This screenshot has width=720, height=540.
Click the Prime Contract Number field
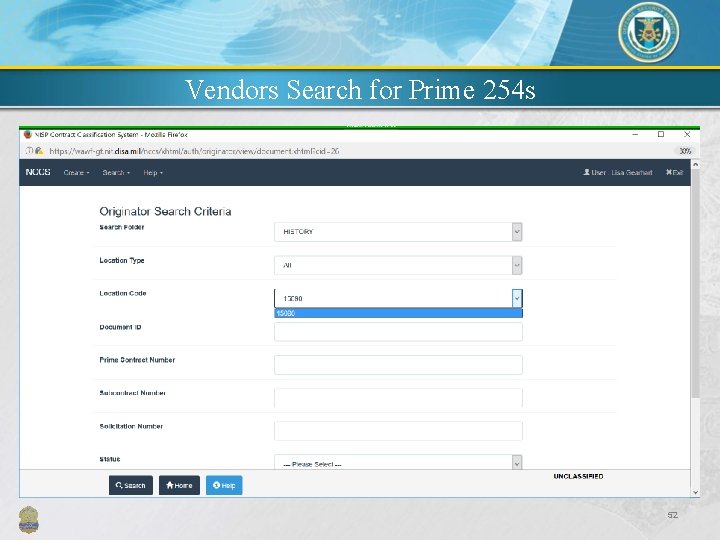tap(398, 365)
